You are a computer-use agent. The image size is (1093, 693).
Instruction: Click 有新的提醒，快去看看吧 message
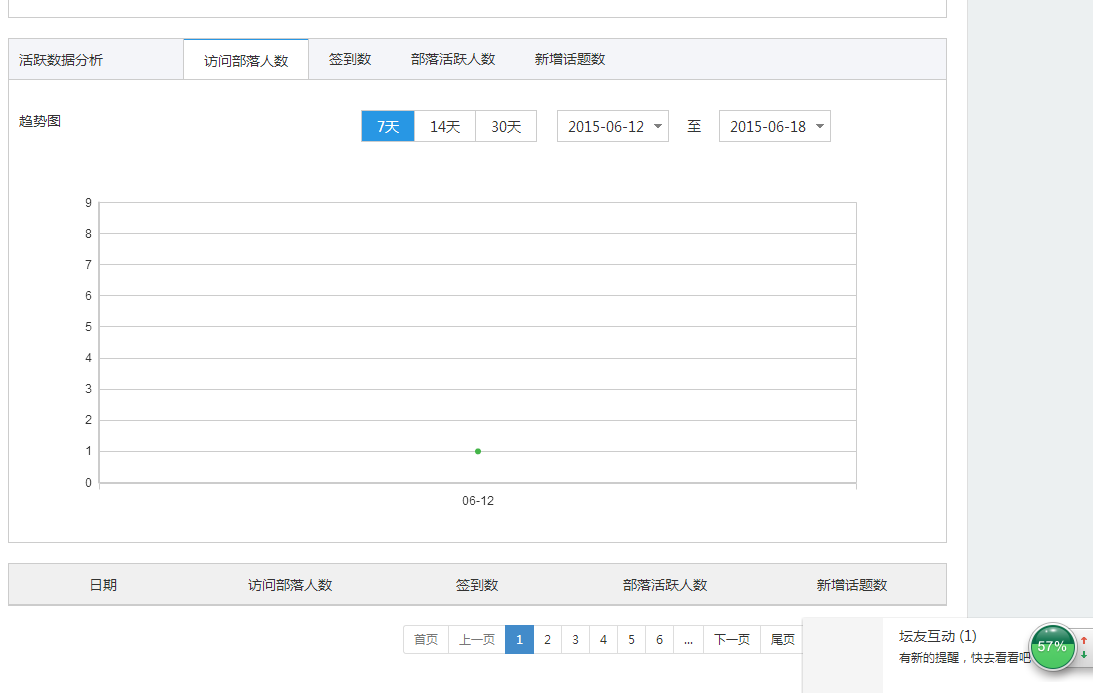click(965, 657)
